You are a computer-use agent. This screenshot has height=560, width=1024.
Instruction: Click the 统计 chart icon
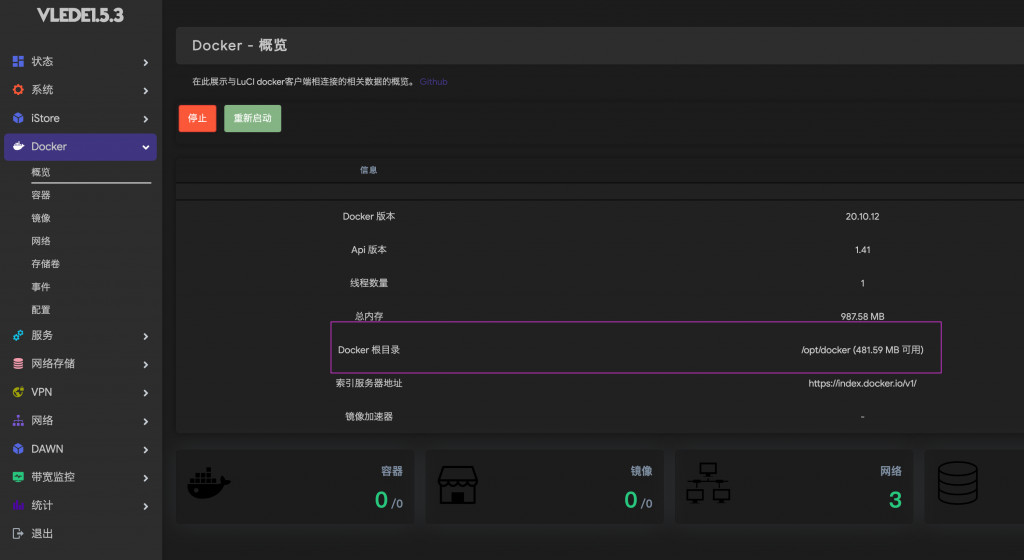pyautogui.click(x=18, y=505)
